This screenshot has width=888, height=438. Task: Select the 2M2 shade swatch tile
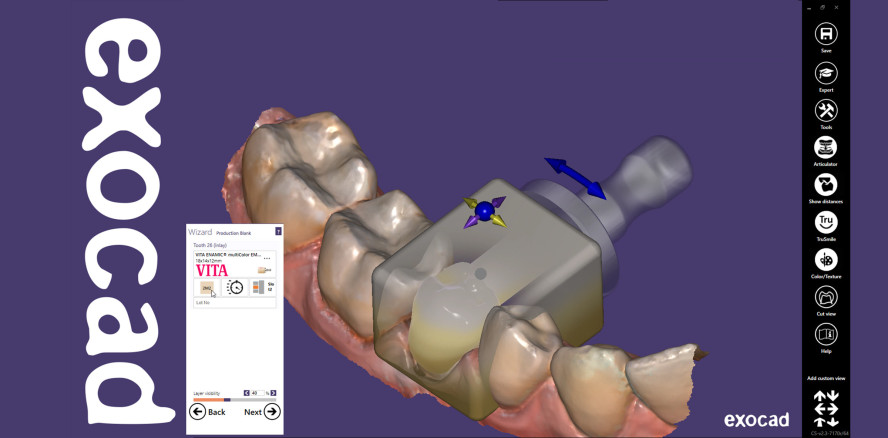point(207,287)
